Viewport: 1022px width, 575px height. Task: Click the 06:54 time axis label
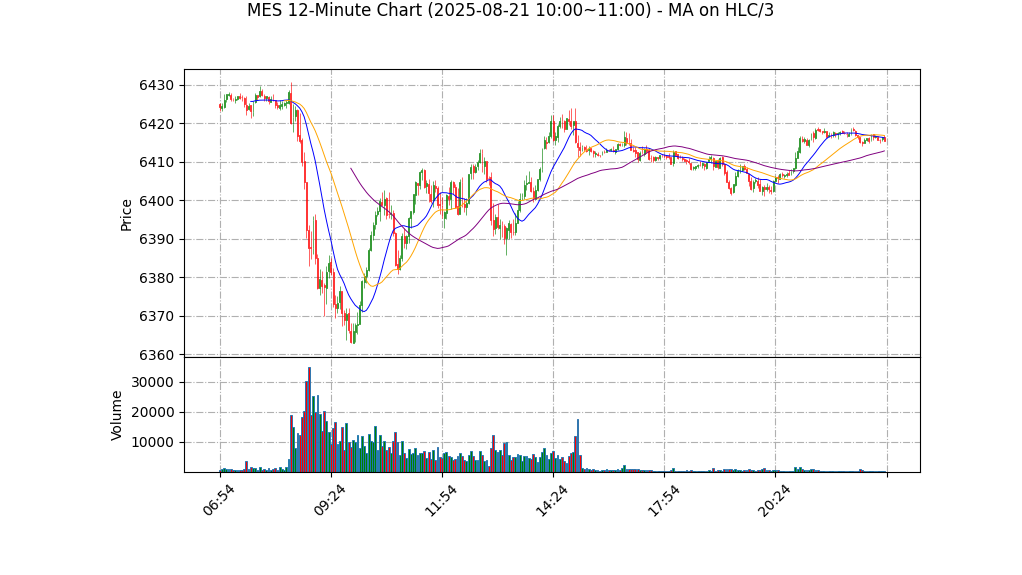click(x=218, y=501)
